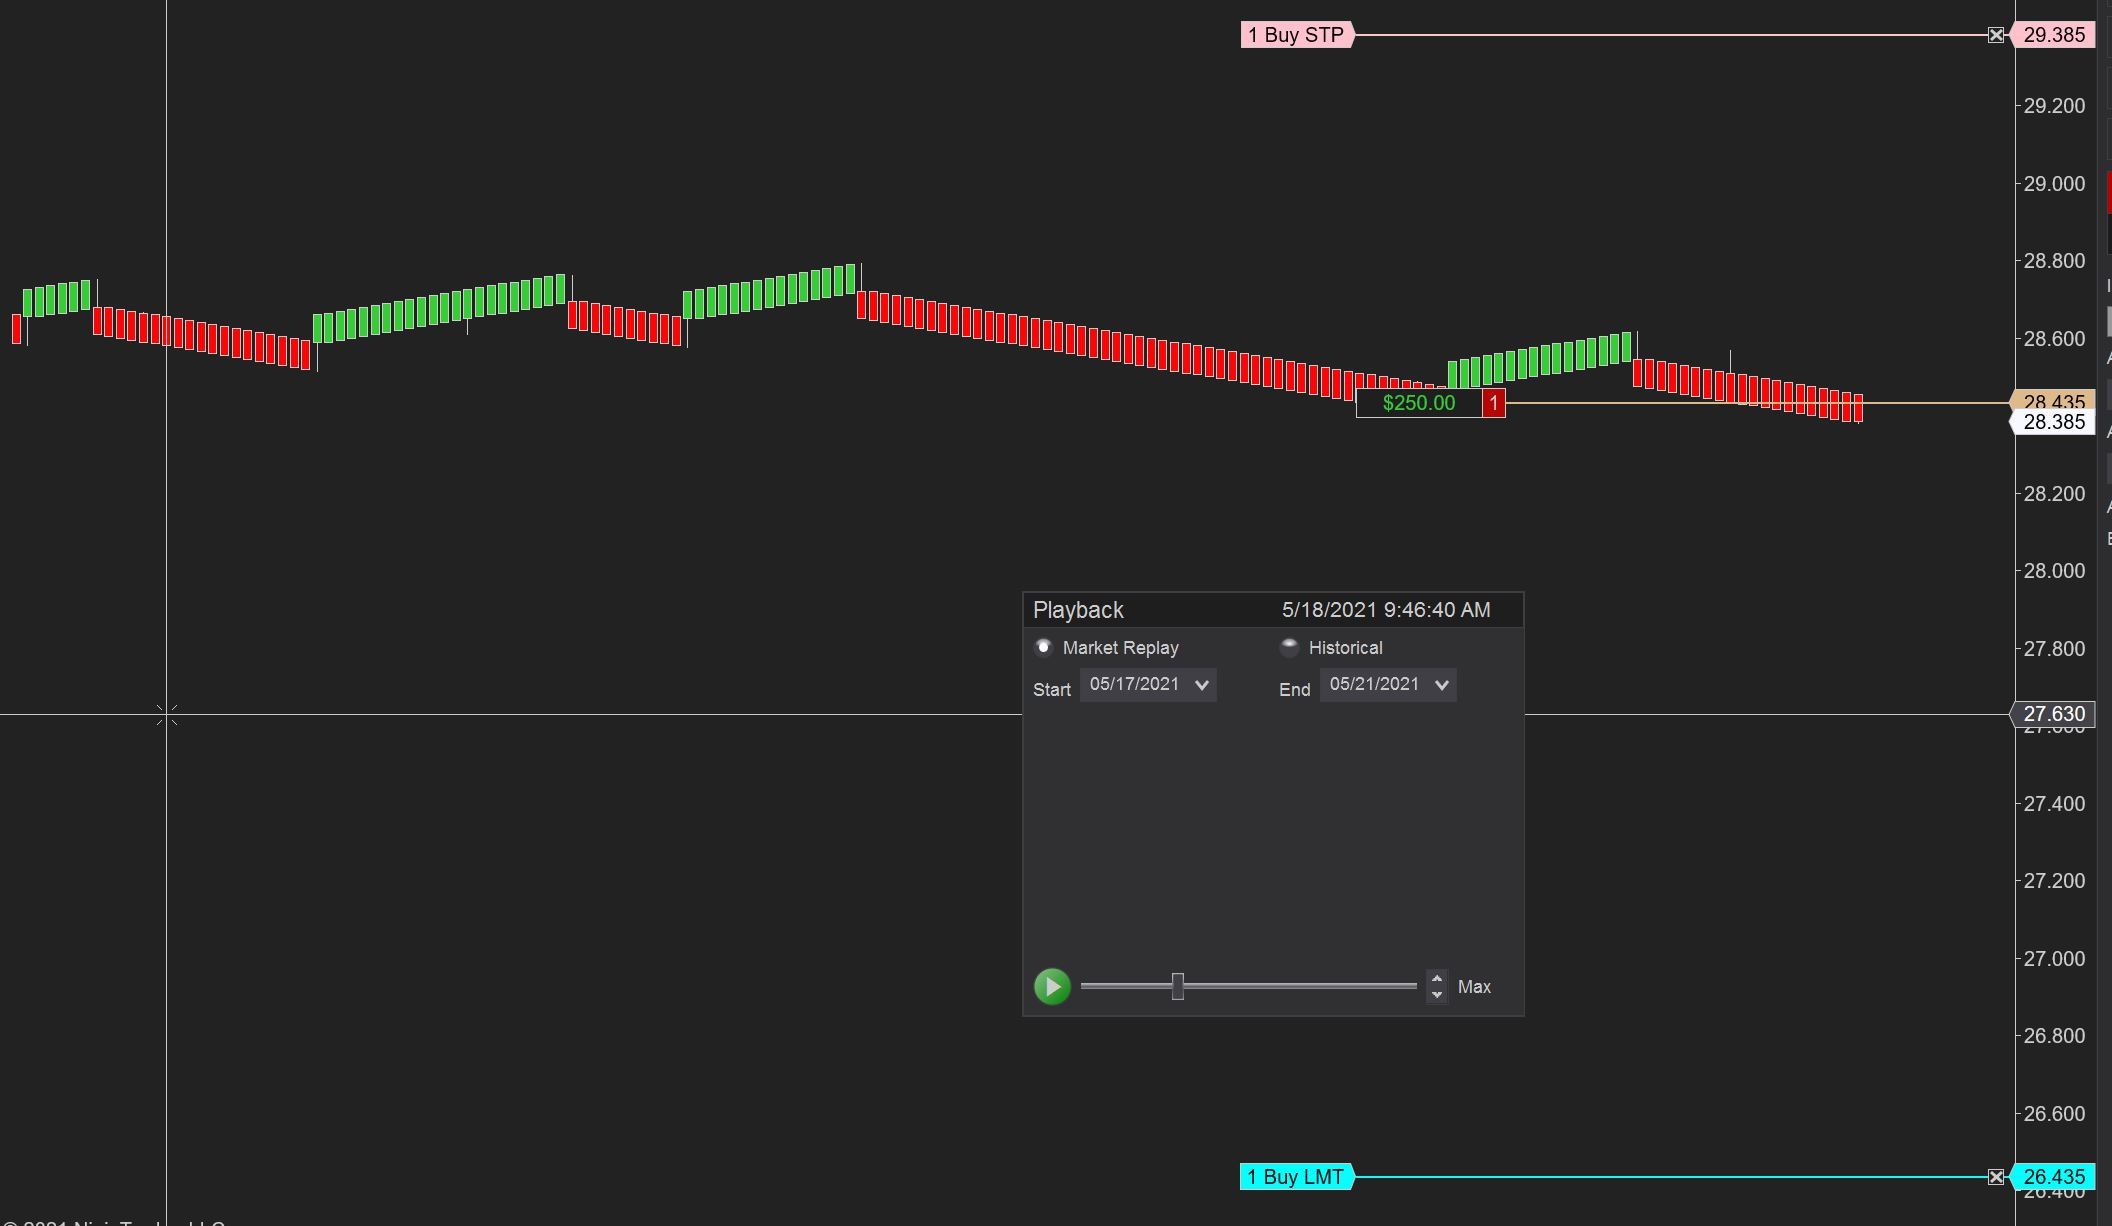Click the playback speed slider handle
2112x1226 pixels.
tap(1178, 986)
